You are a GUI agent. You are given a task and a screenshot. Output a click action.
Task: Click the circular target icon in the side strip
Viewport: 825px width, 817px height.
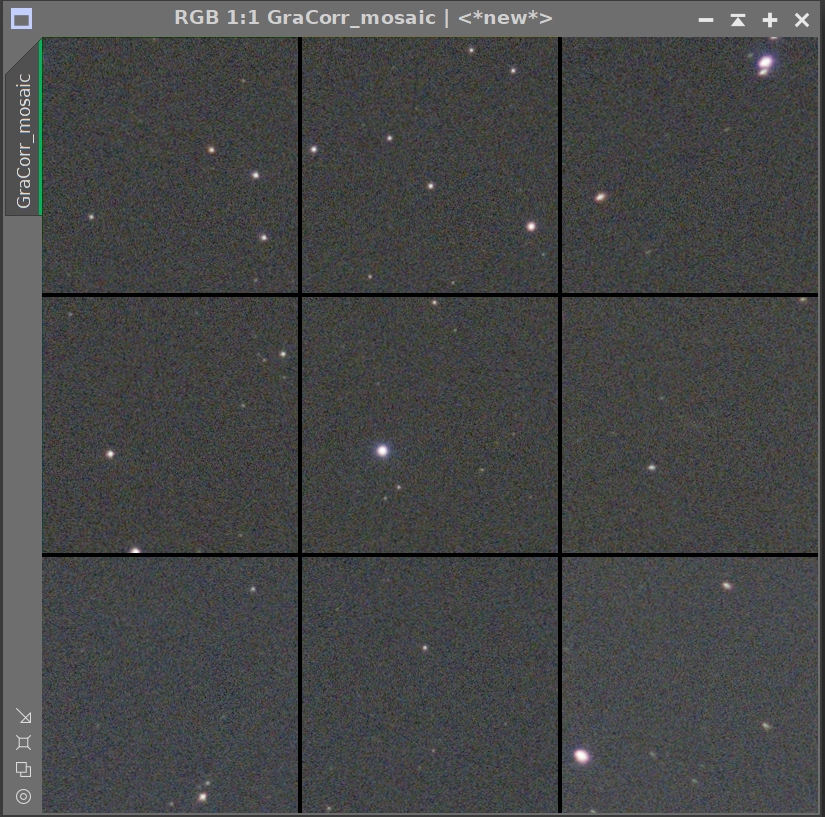point(24,796)
